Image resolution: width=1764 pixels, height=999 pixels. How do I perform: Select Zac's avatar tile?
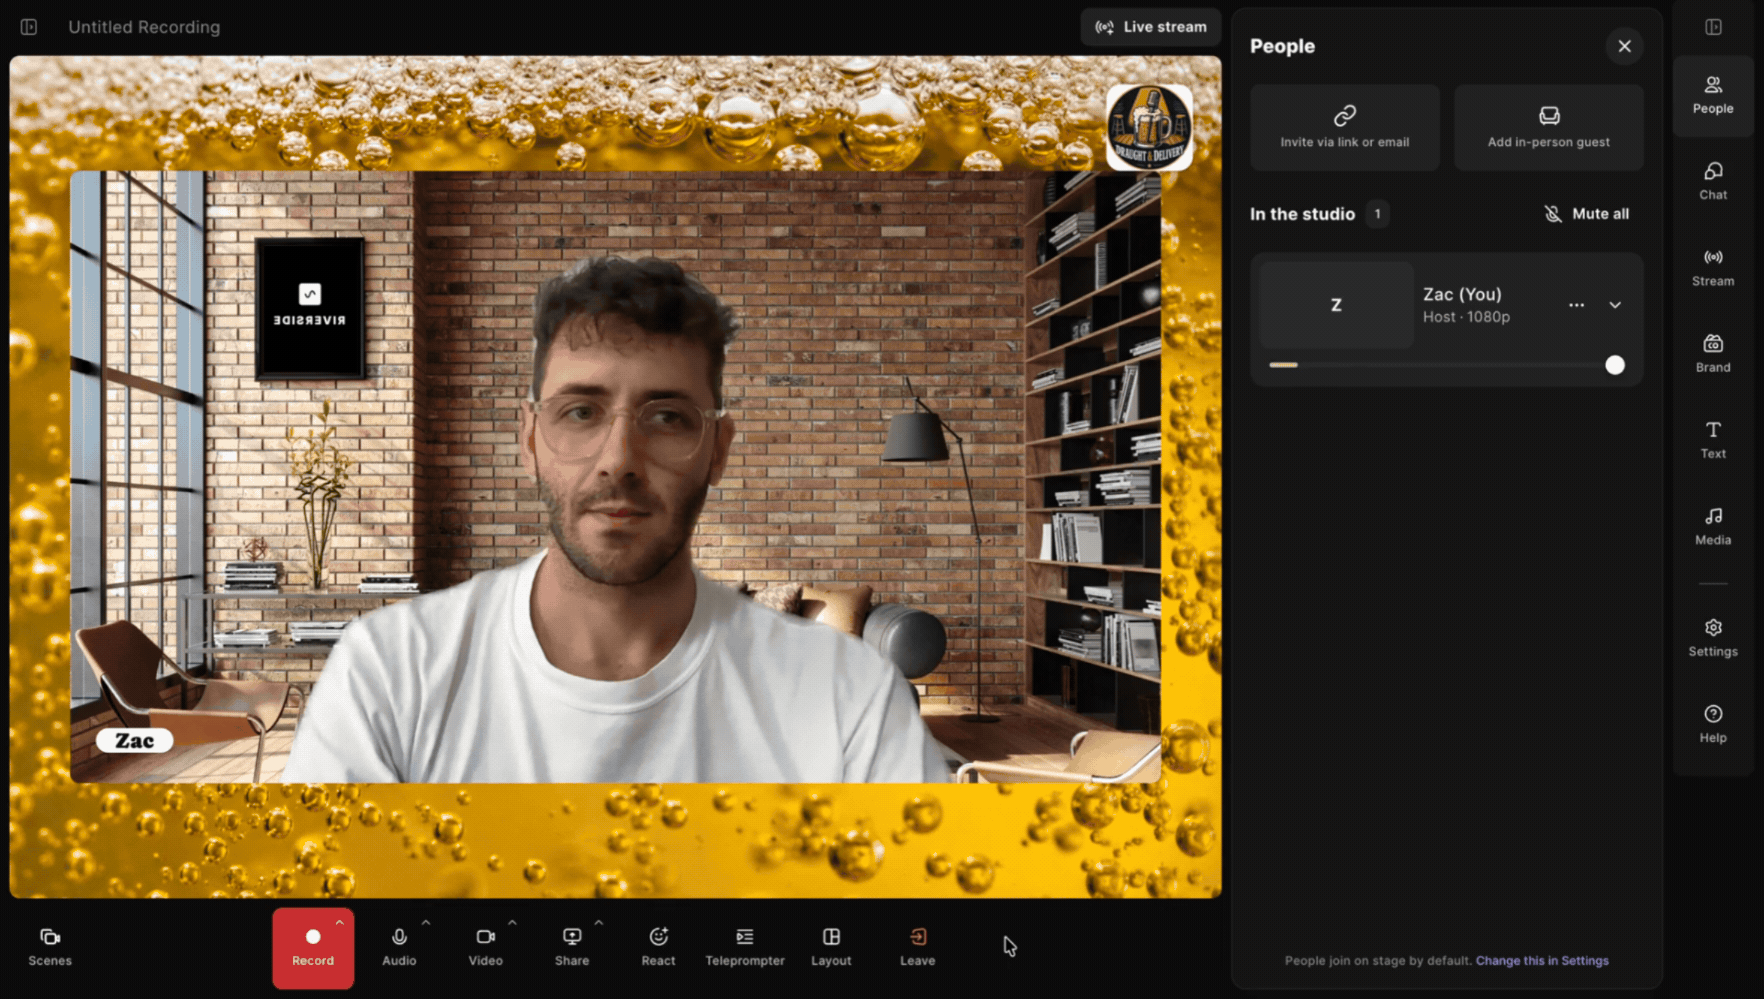click(1336, 305)
